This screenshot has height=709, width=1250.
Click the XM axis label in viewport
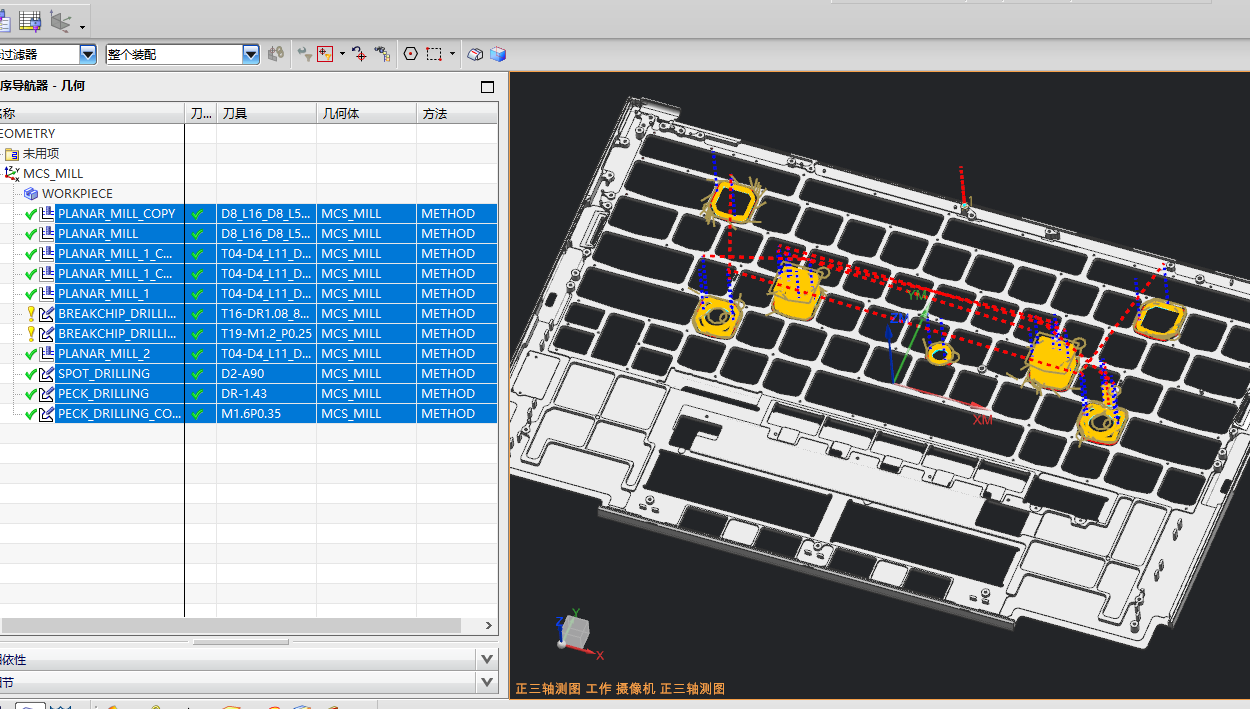983,420
